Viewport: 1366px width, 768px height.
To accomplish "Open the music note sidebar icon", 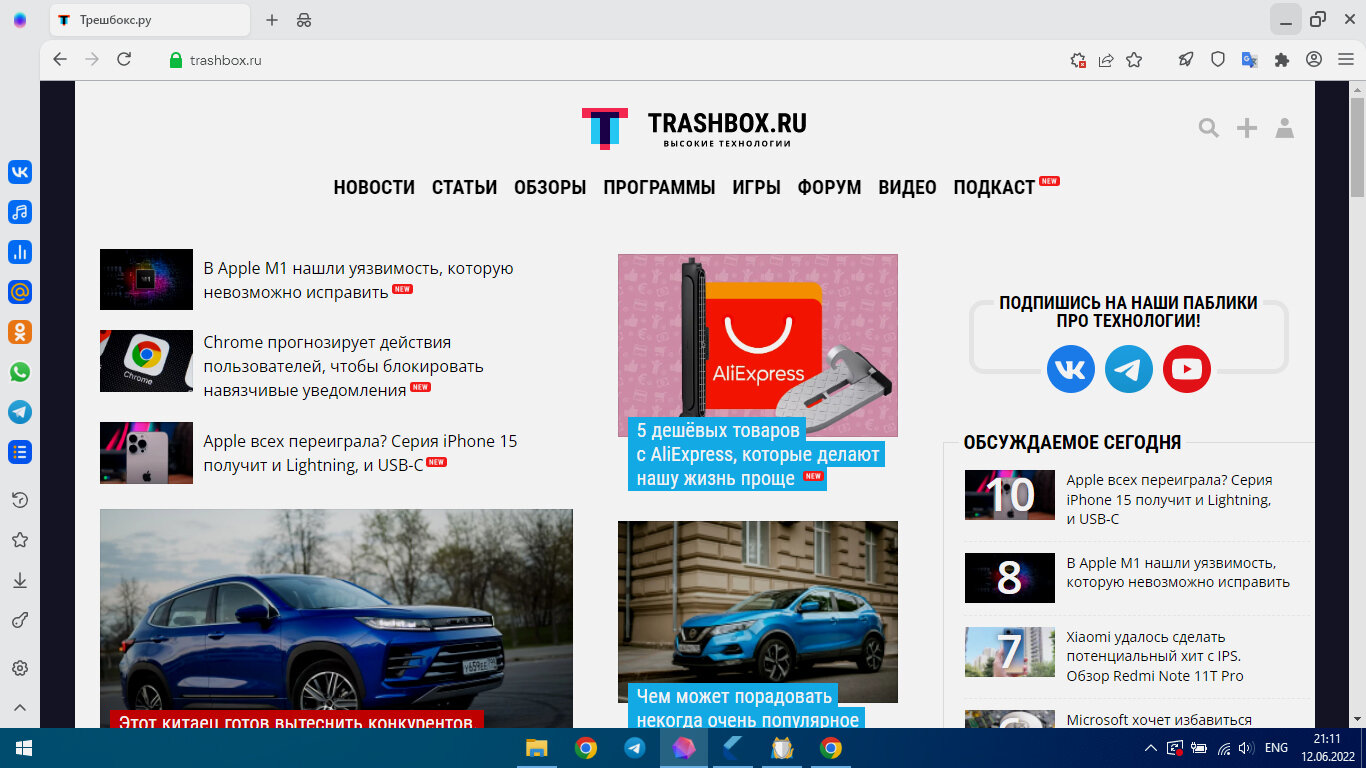I will 19,212.
